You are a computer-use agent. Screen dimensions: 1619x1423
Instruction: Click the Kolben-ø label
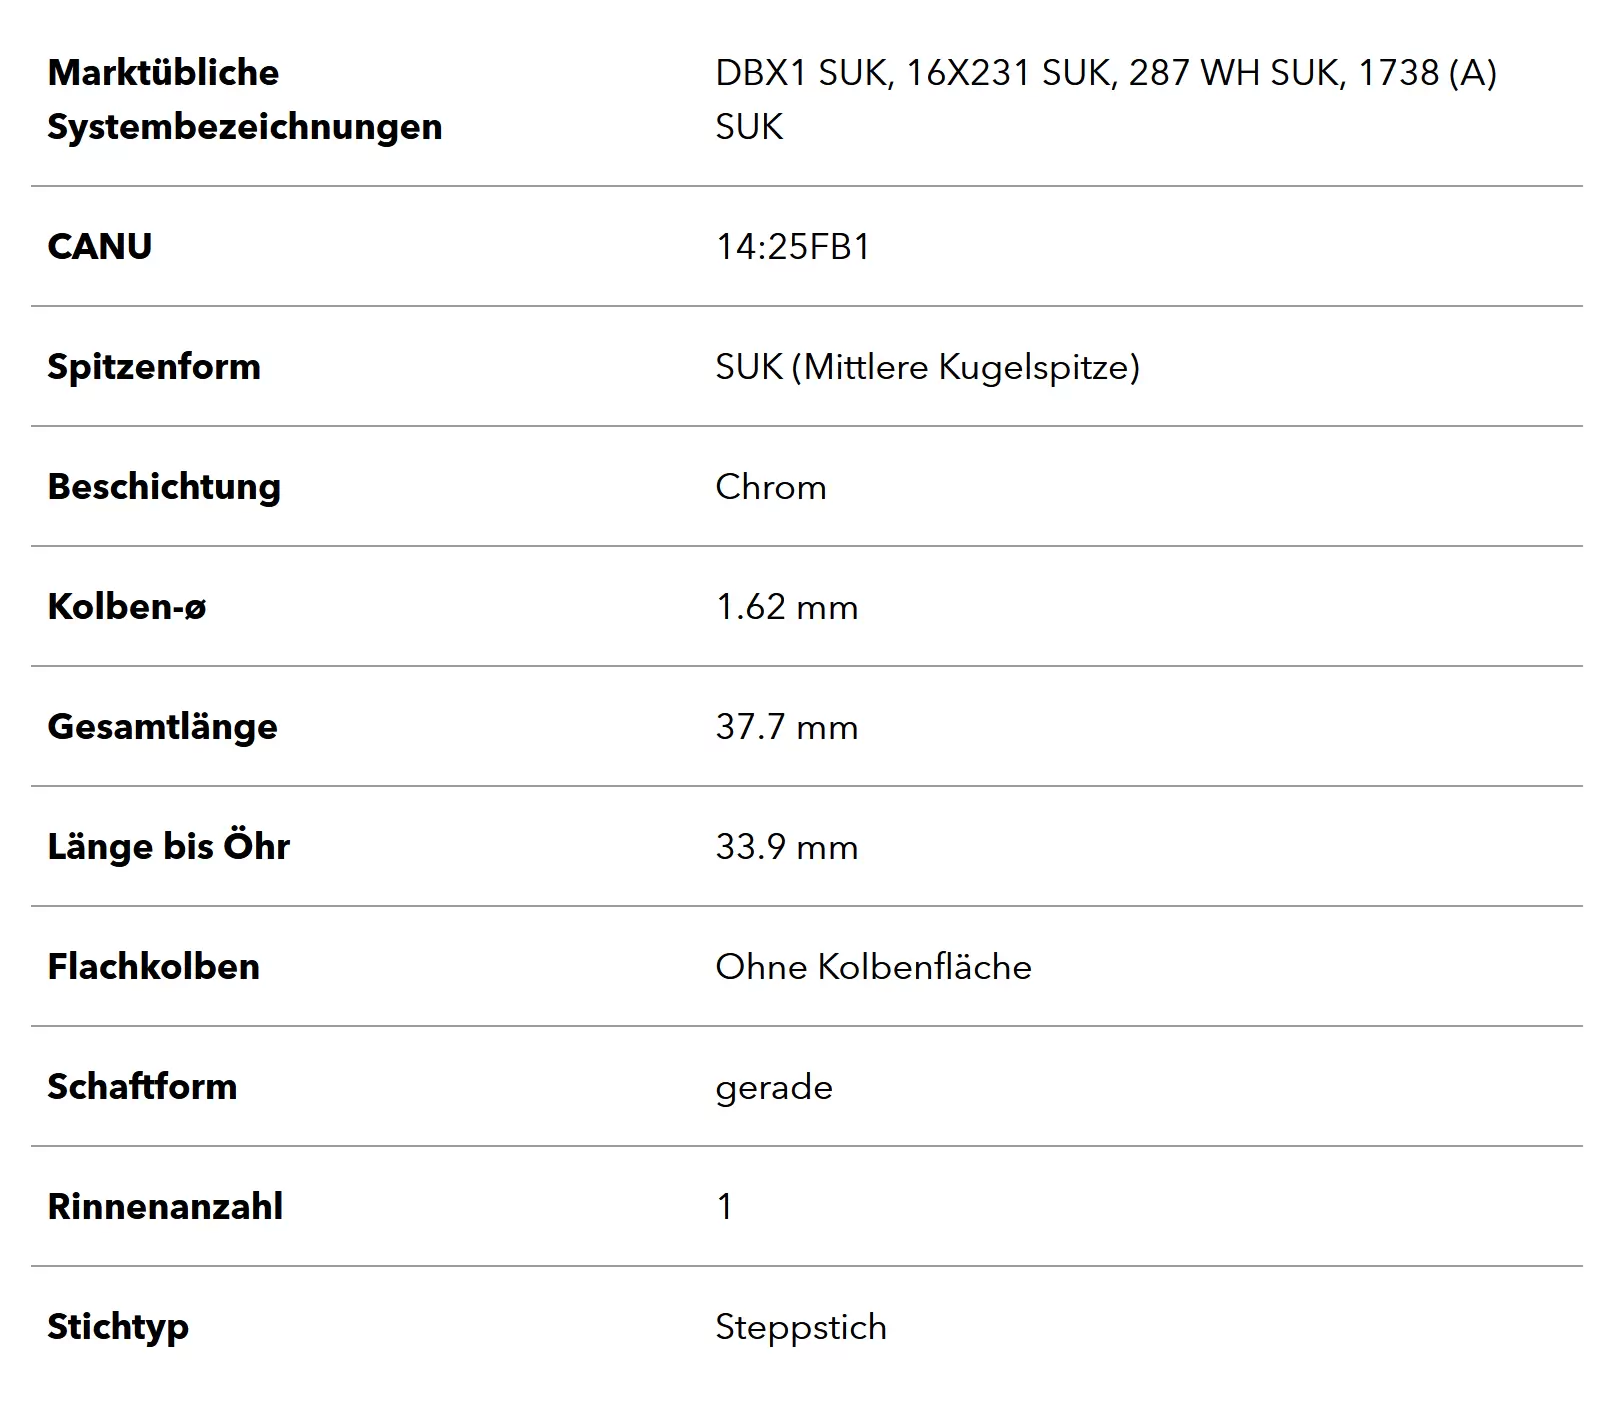click(127, 606)
